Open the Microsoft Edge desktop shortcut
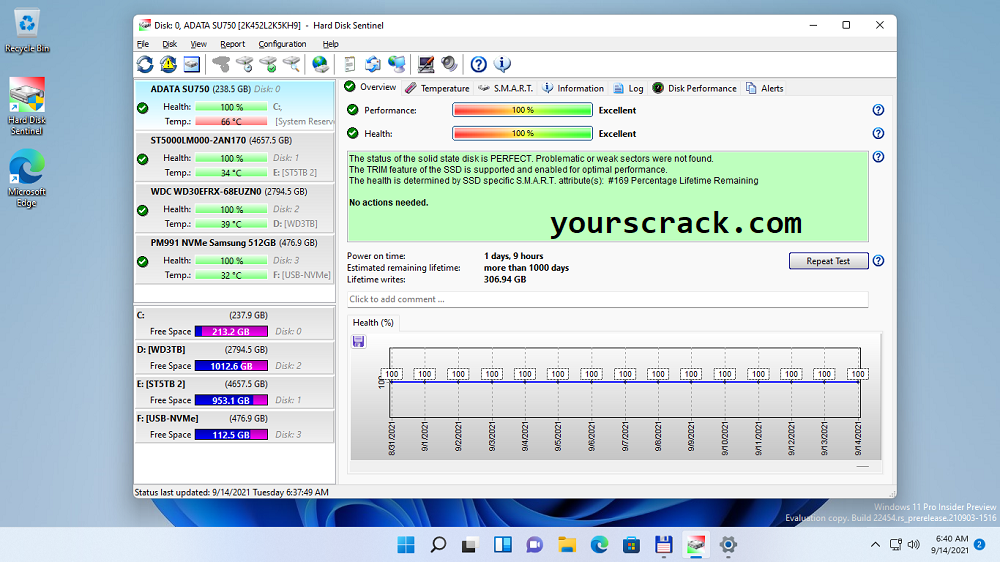 27,179
